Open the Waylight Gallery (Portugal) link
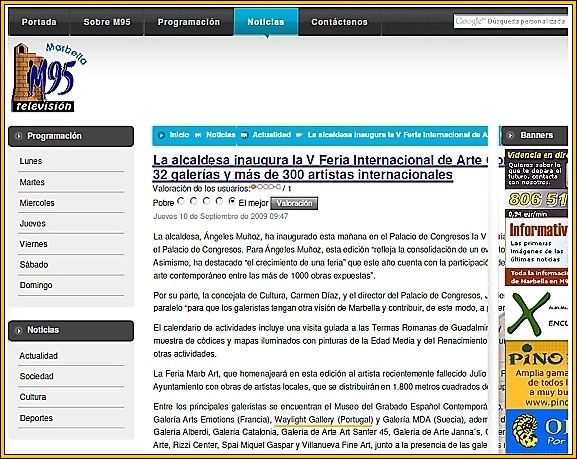This screenshot has width=577, height=459. (x=323, y=420)
